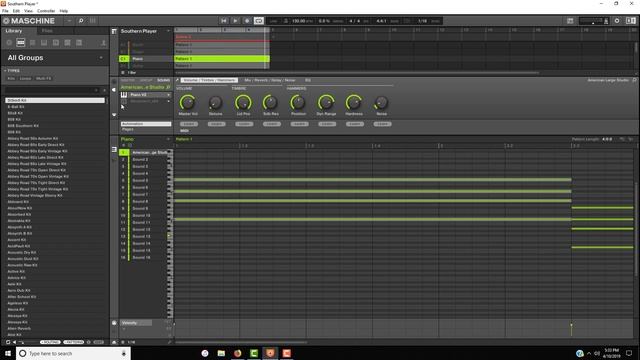Select 'Acoustic Dry Kit' in the list
Viewport: 640px width, 360px height.
click(x=22, y=252)
